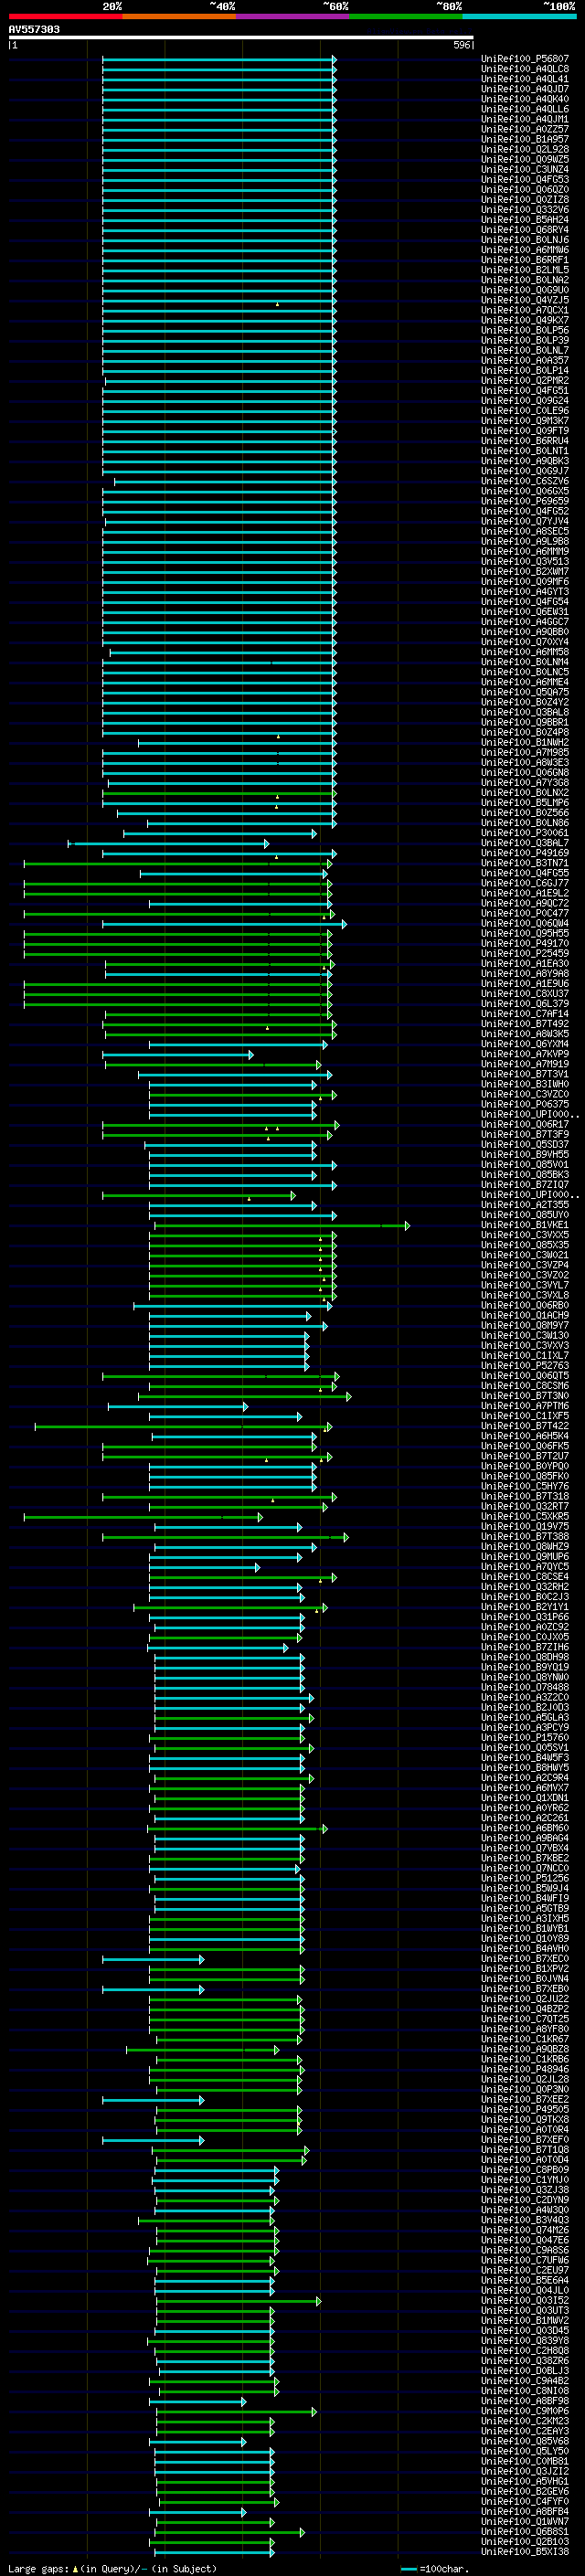Image resolution: width=585 pixels, height=2576 pixels.
Task: Open hit UniRef100_P30061
Action: click(x=525, y=833)
